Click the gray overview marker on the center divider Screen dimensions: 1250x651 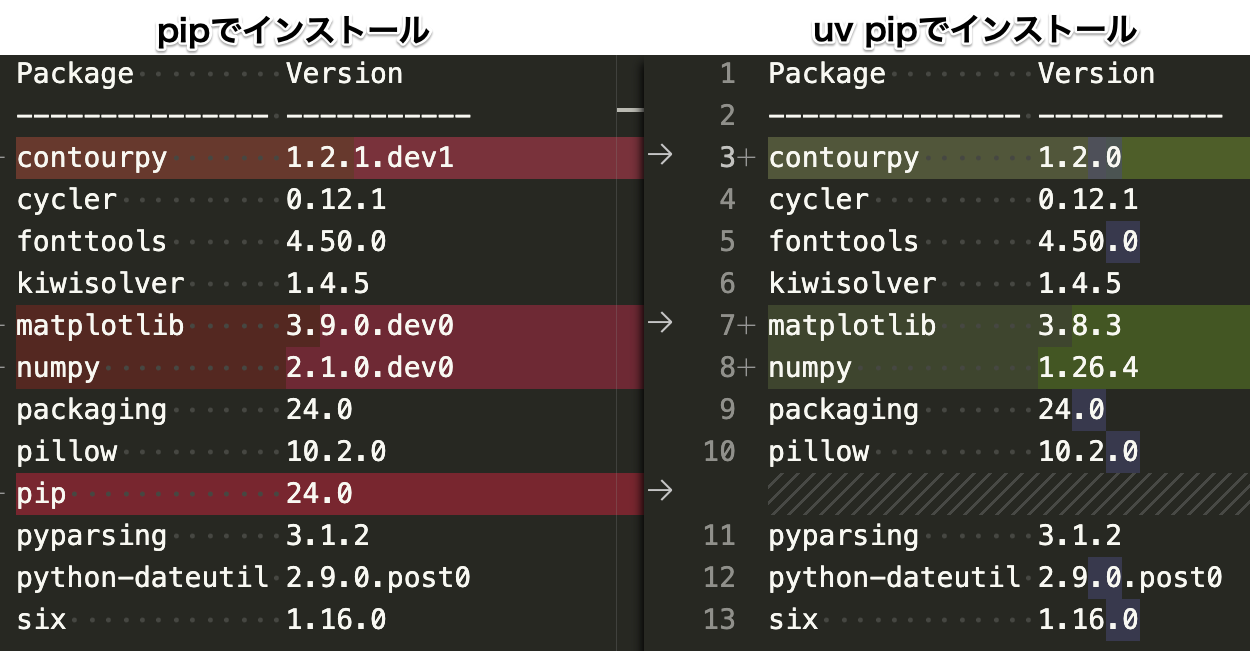(x=630, y=110)
